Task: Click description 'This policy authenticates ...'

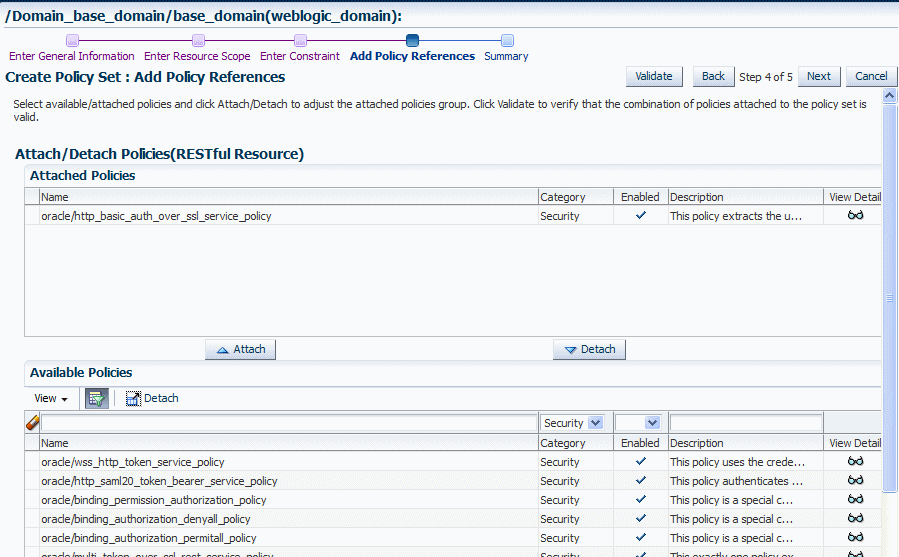Action: click(736, 481)
